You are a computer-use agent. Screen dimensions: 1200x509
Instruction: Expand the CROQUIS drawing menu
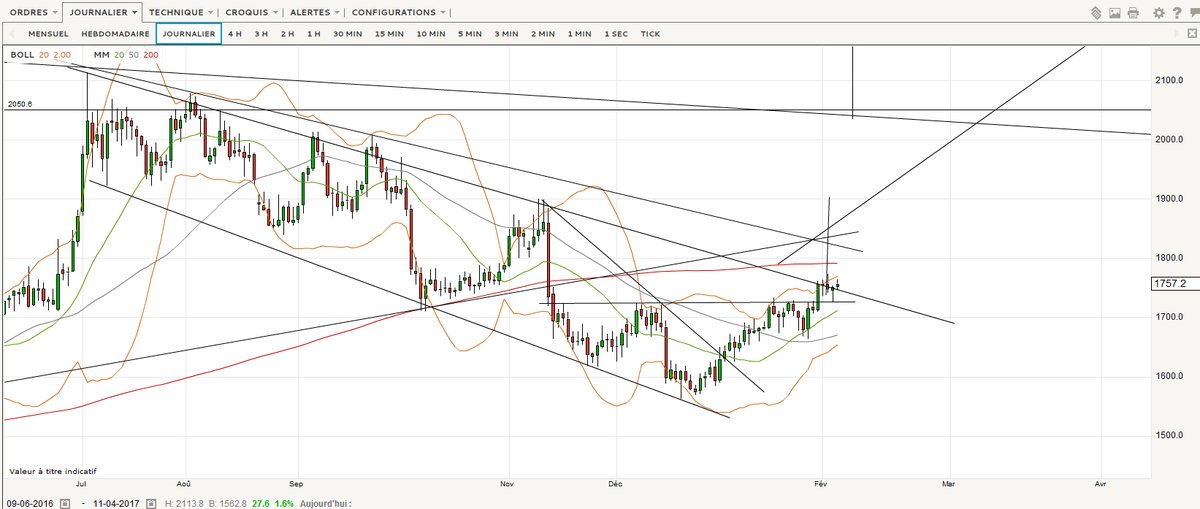[x=250, y=13]
